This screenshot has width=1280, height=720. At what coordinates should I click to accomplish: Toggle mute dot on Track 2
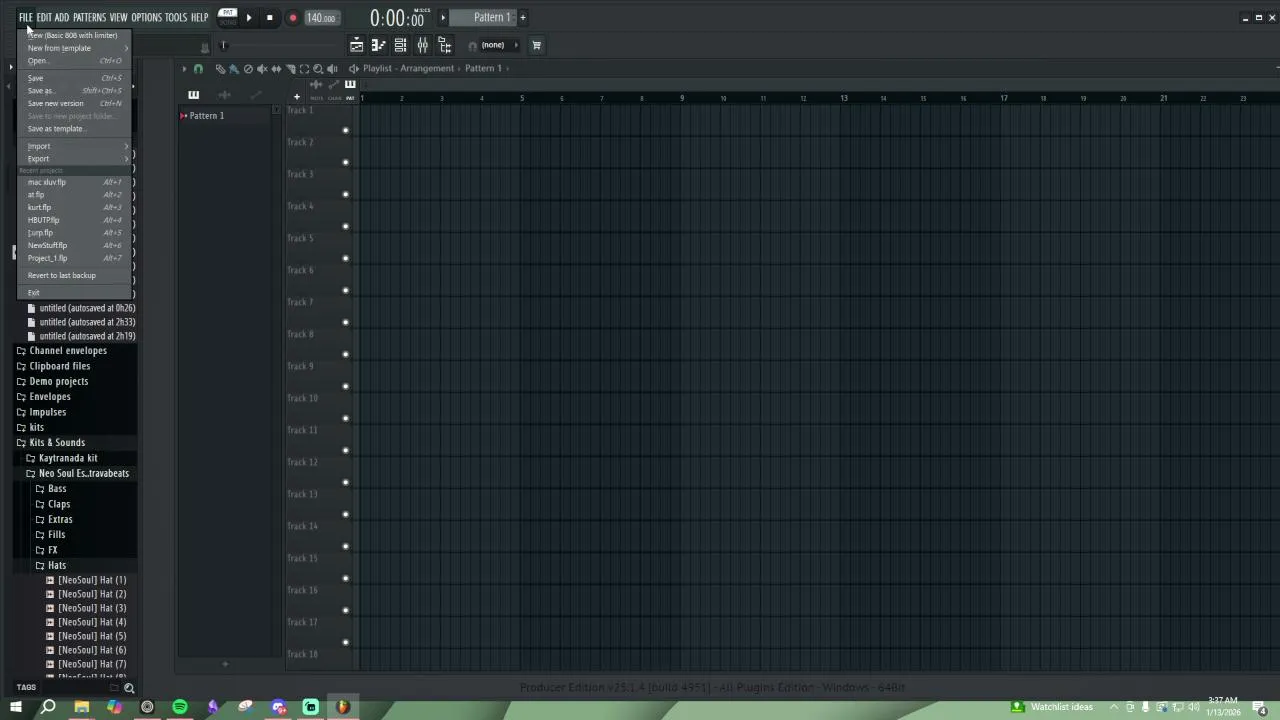pos(346,162)
